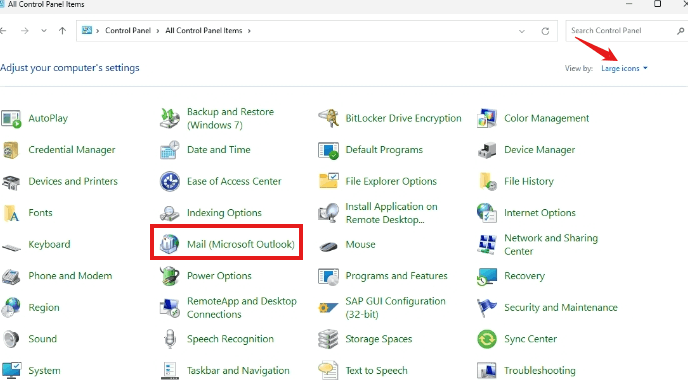Click the Device Manager icon
The image size is (688, 380).
pos(487,150)
